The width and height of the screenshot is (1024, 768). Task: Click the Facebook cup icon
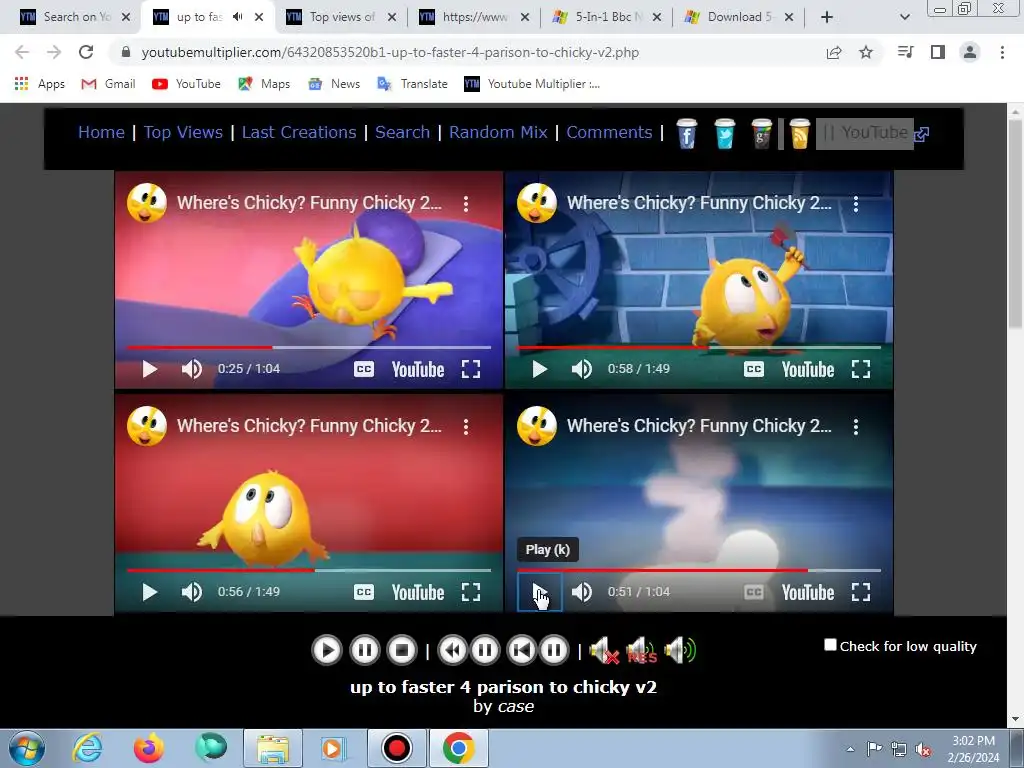[x=686, y=134]
